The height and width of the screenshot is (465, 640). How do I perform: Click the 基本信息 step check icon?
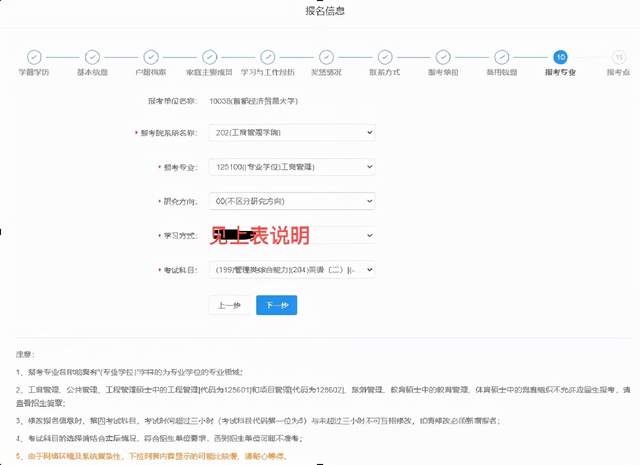pos(92,57)
